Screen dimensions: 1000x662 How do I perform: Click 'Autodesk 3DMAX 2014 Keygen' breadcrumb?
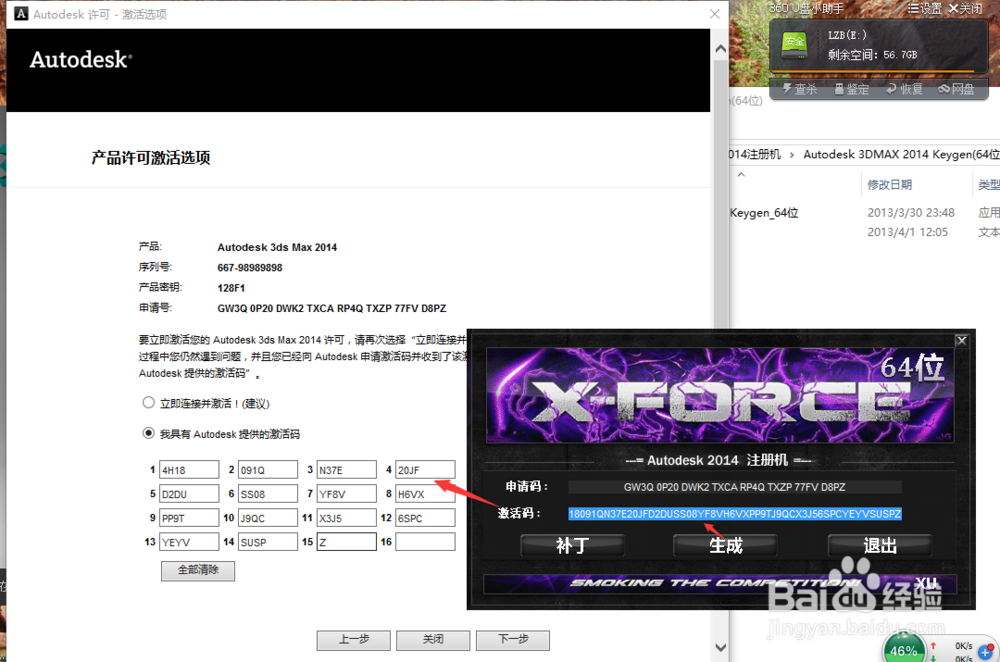[x=901, y=154]
